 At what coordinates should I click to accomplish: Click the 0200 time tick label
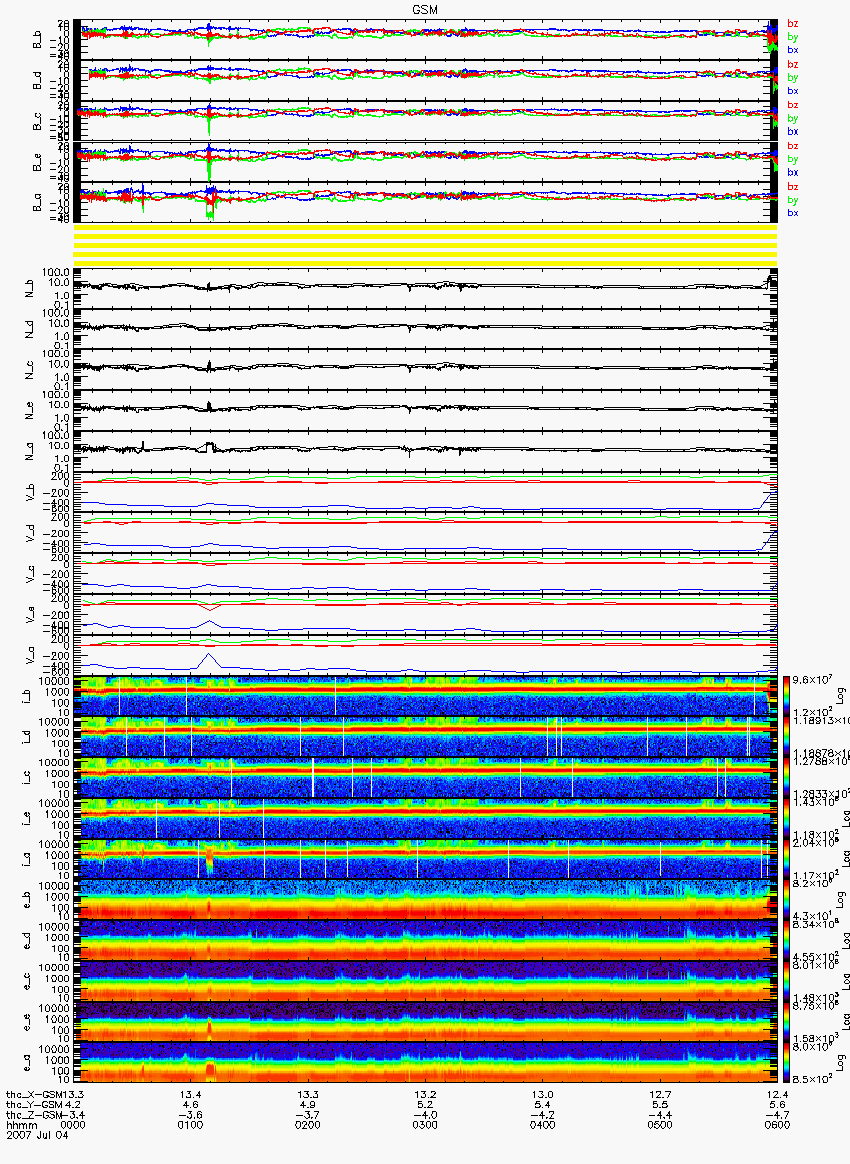[307, 1125]
